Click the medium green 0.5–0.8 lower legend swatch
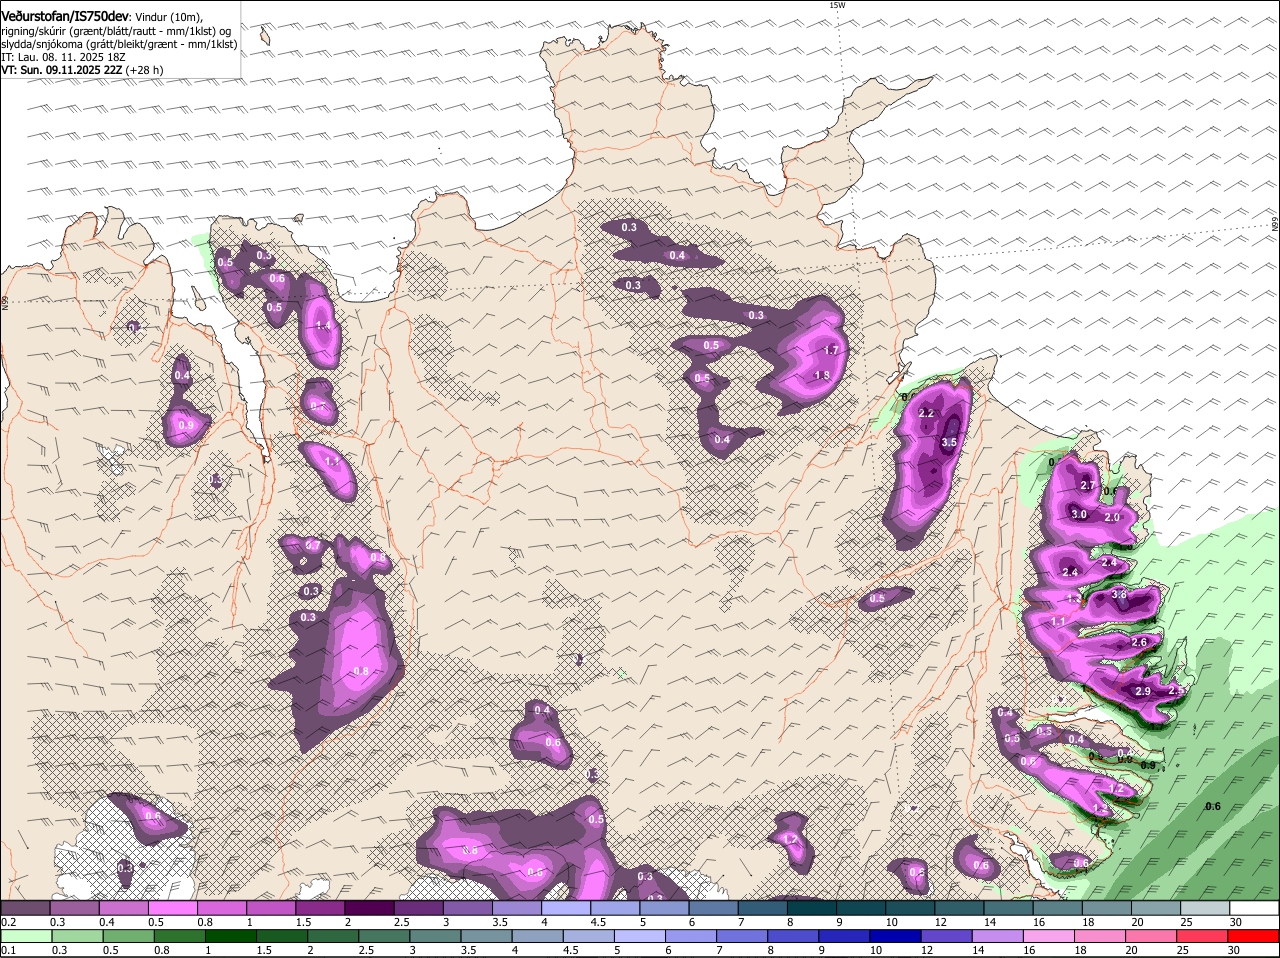The height and width of the screenshot is (958, 1280). [x=129, y=936]
